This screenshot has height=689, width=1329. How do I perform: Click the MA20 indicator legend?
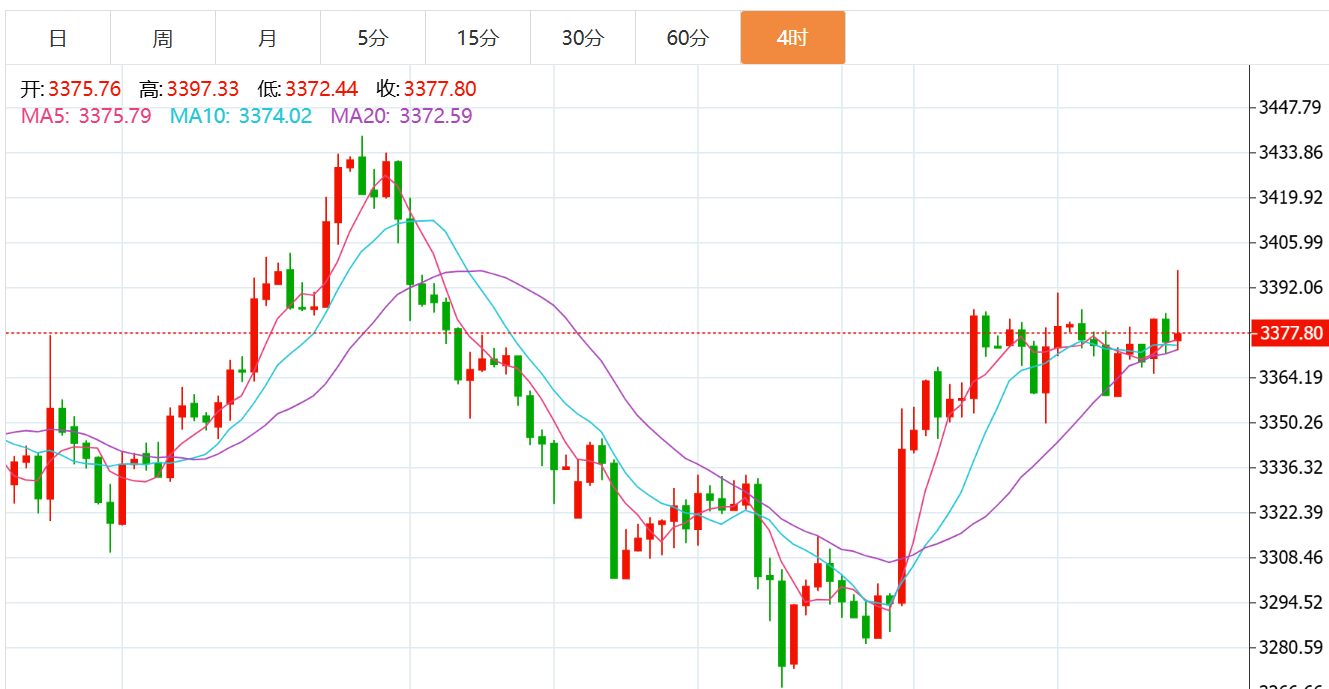coord(401,116)
